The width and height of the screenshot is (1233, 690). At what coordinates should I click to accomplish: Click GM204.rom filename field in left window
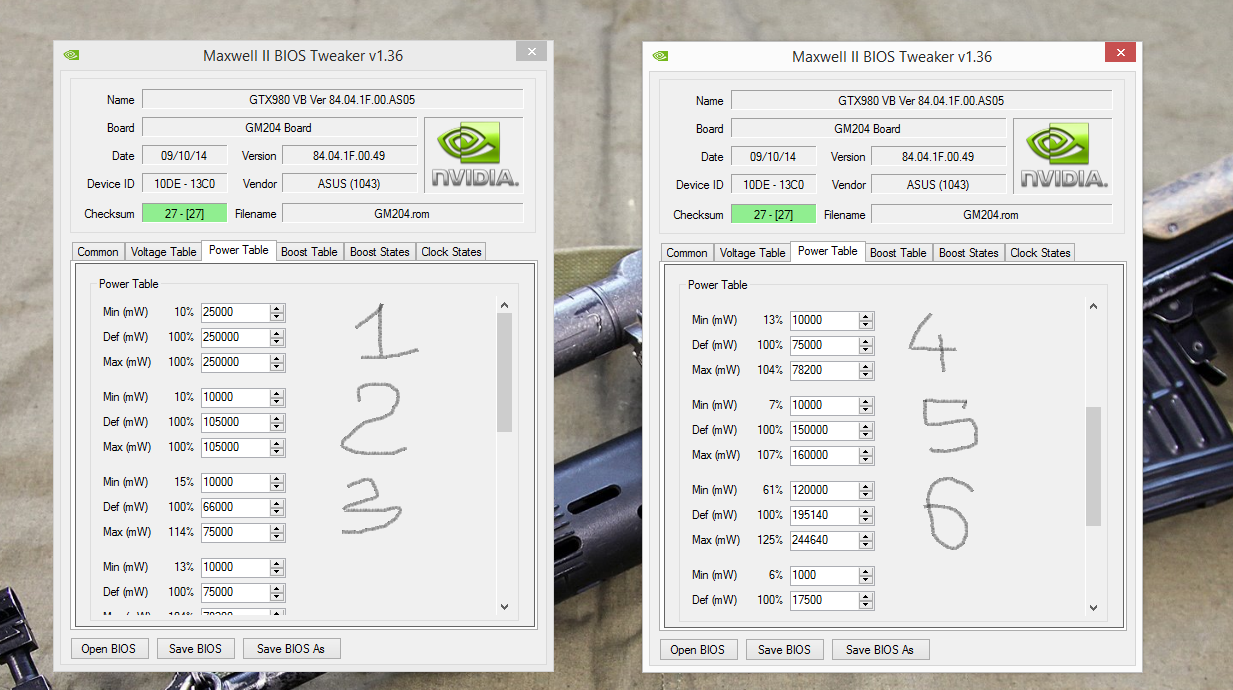tap(402, 213)
